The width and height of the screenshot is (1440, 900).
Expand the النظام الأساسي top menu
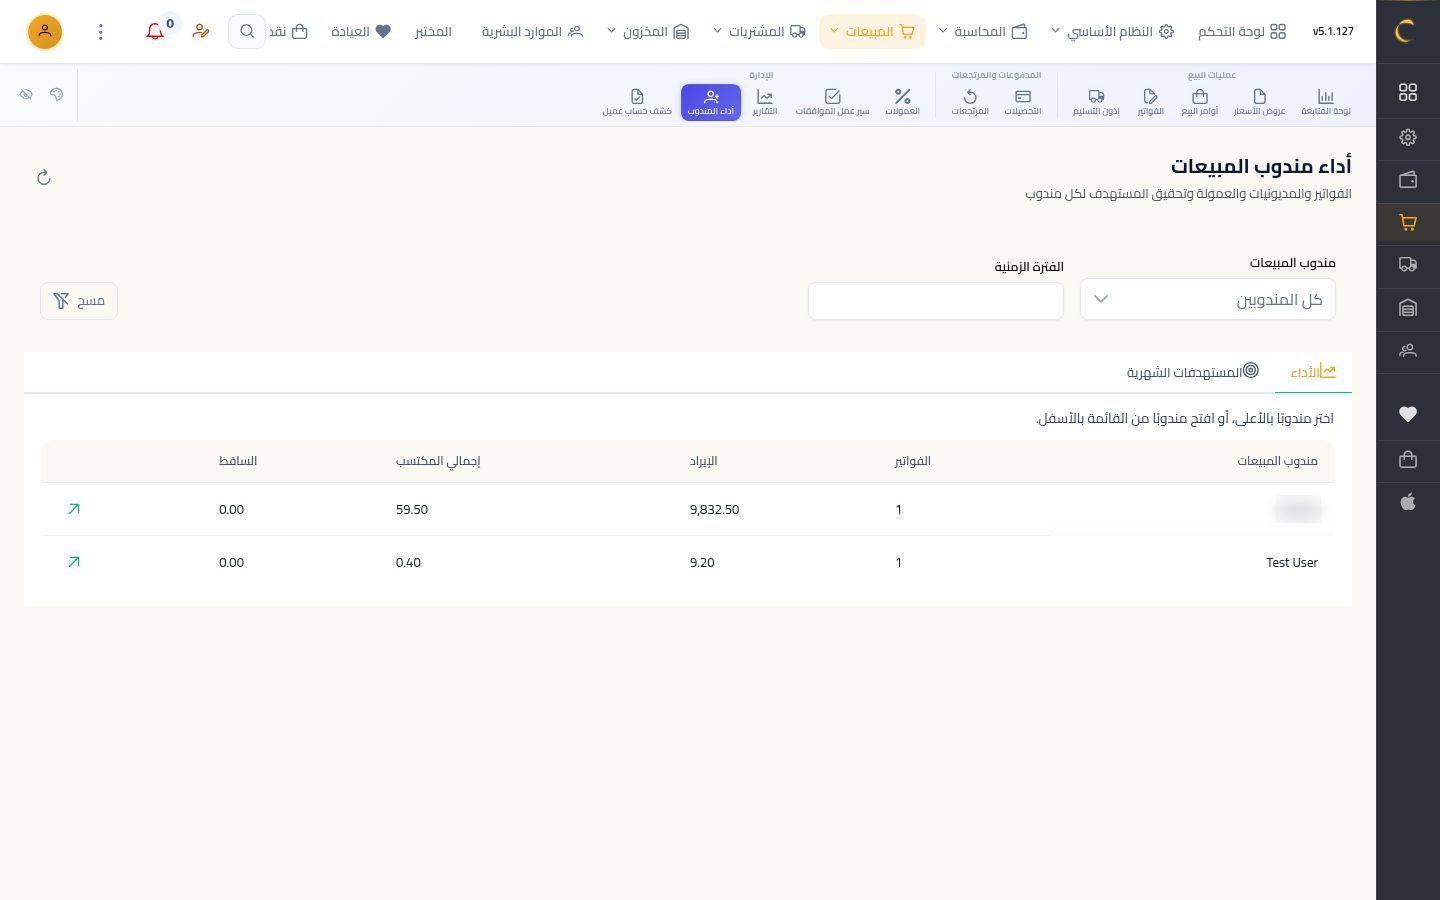tap(1112, 32)
